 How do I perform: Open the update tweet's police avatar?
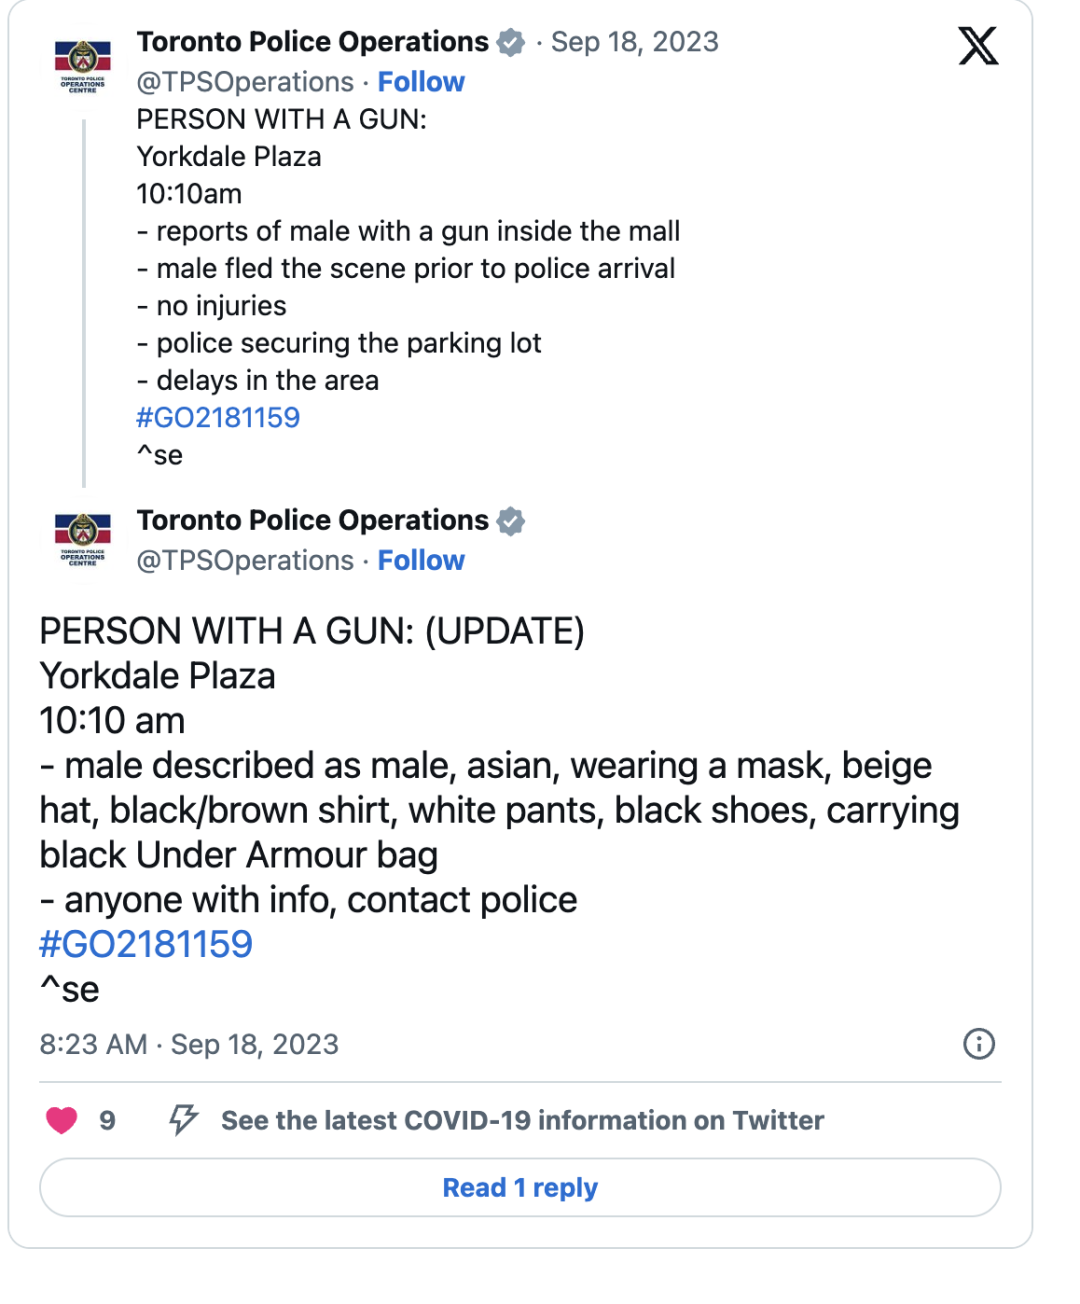point(83,540)
